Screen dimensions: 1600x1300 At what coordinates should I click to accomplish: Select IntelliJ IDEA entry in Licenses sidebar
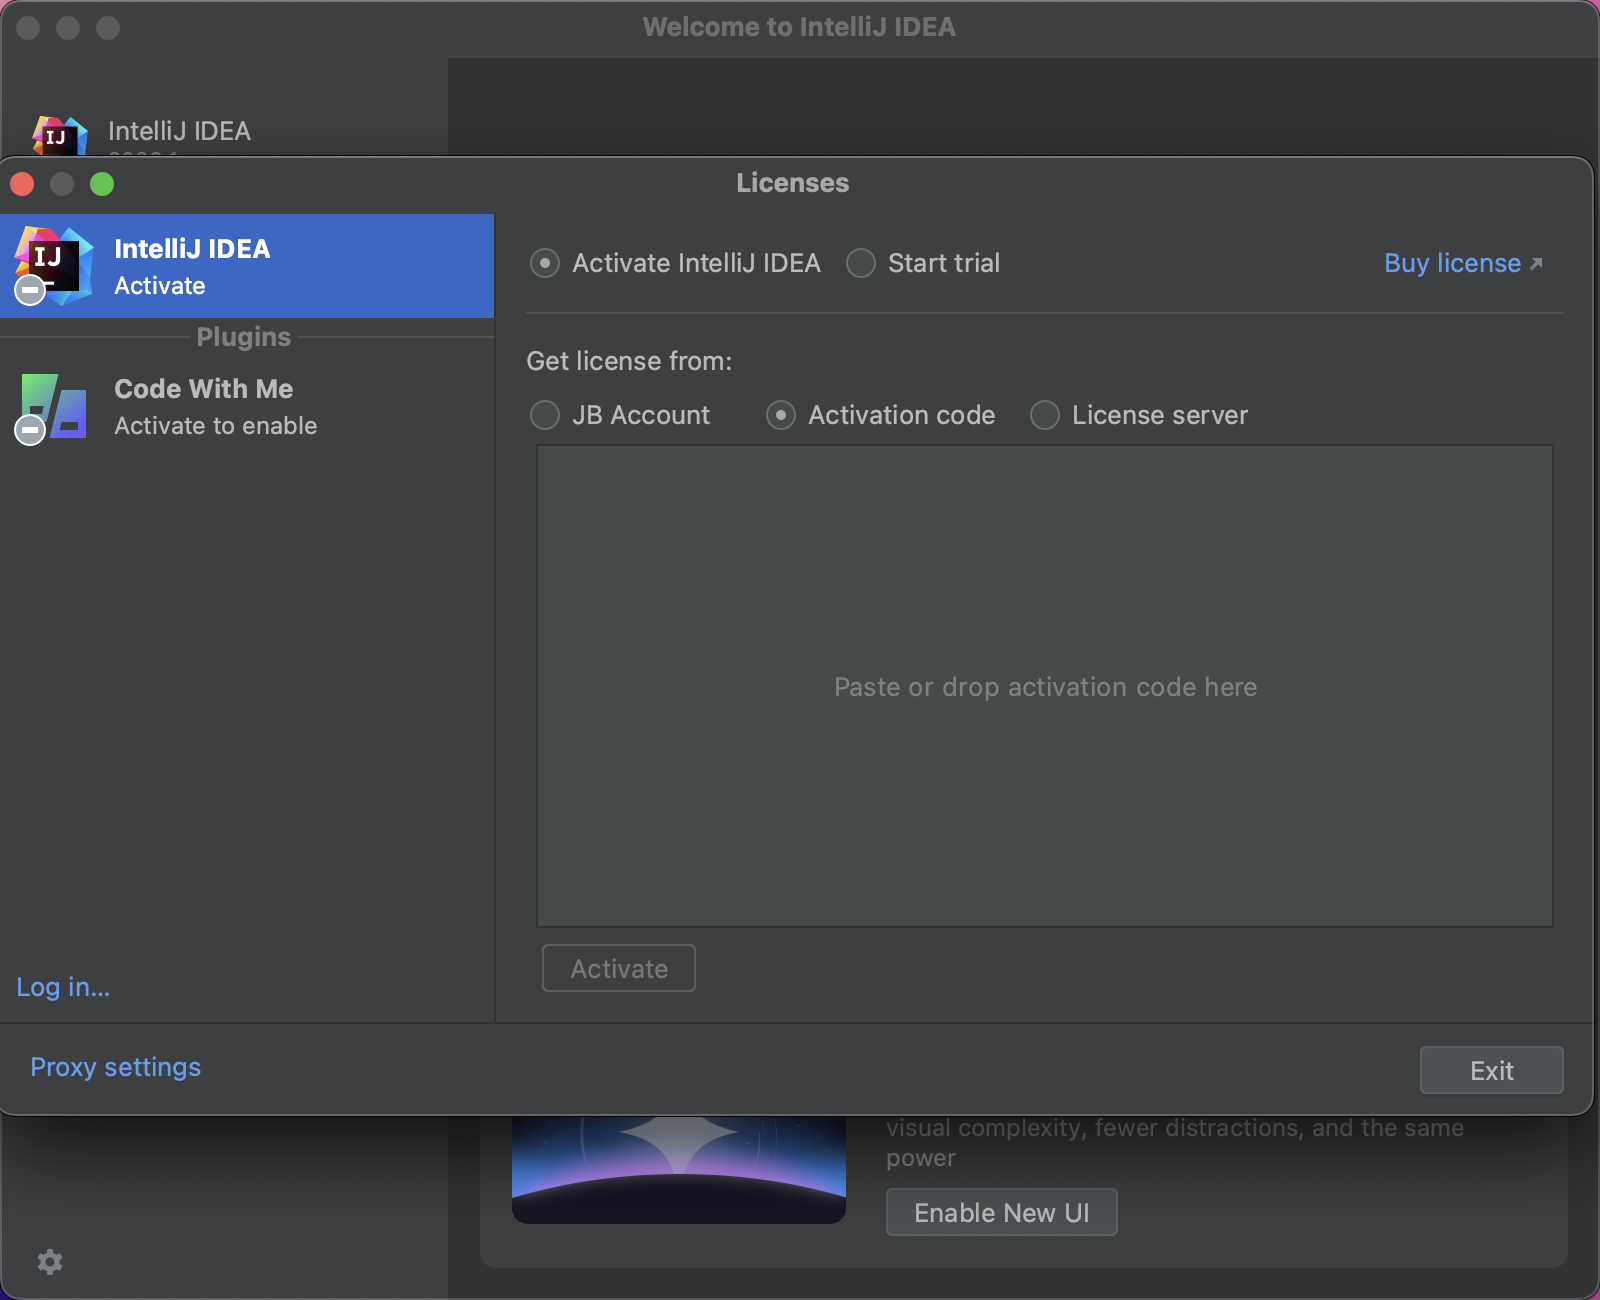coord(247,266)
